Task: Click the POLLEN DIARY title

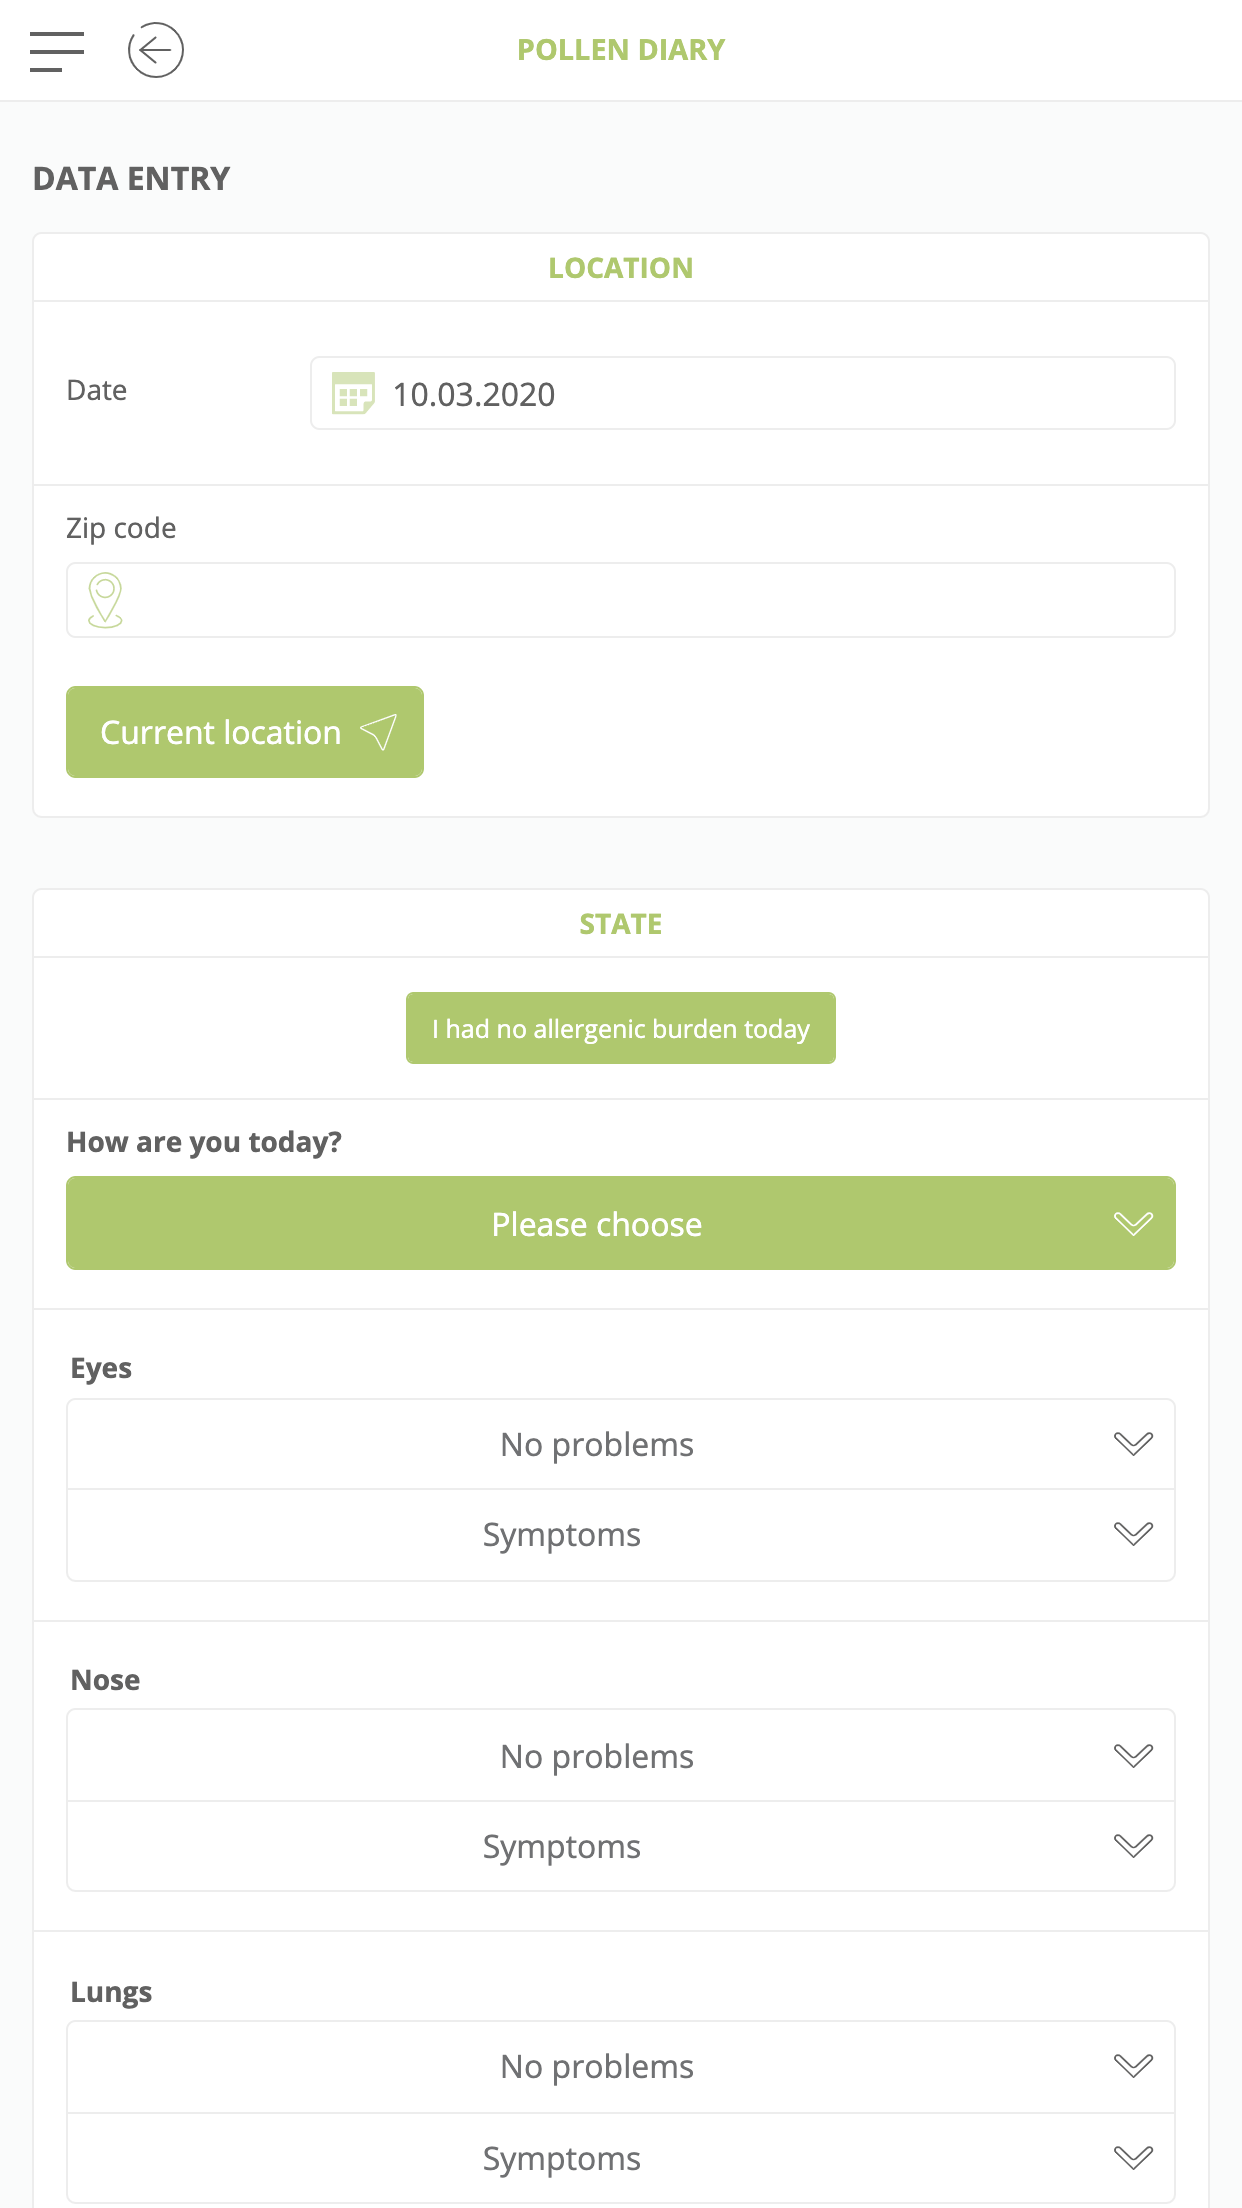Action: [620, 48]
